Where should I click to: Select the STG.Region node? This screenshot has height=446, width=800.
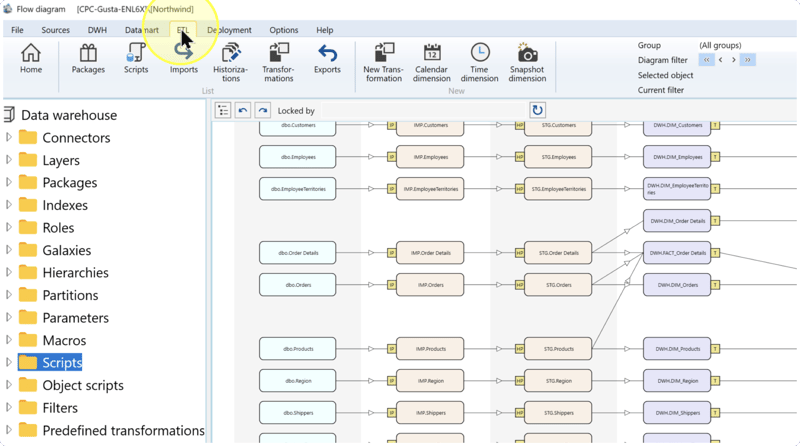click(558, 381)
